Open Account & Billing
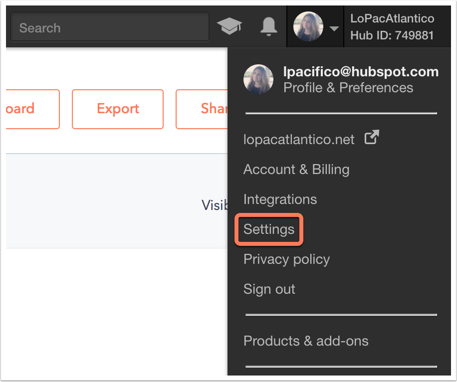 click(x=296, y=169)
